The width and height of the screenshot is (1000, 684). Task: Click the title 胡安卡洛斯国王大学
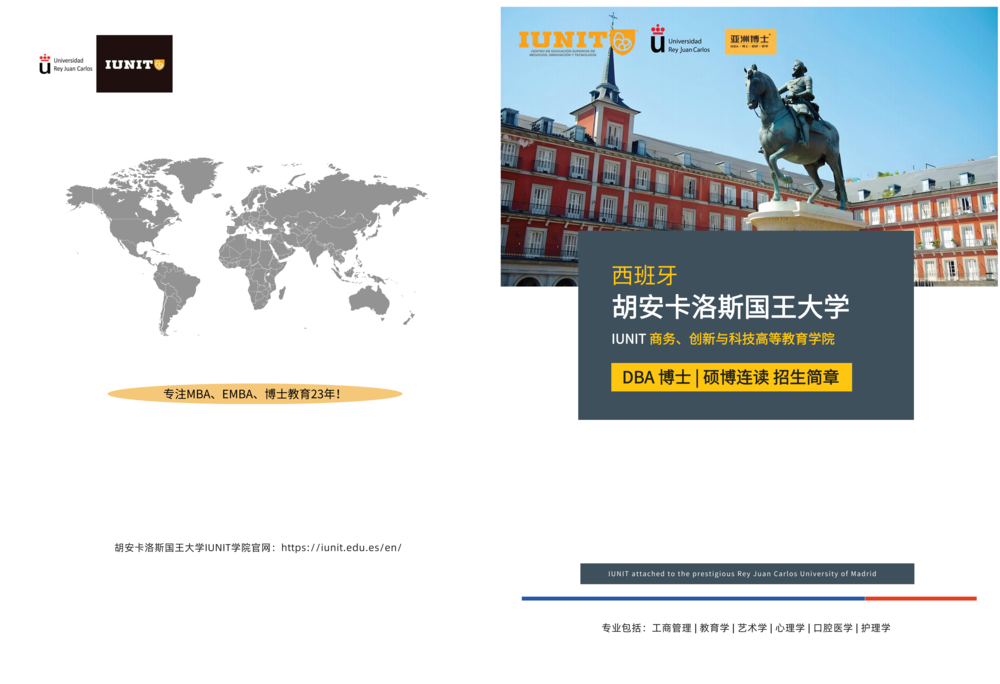(730, 307)
